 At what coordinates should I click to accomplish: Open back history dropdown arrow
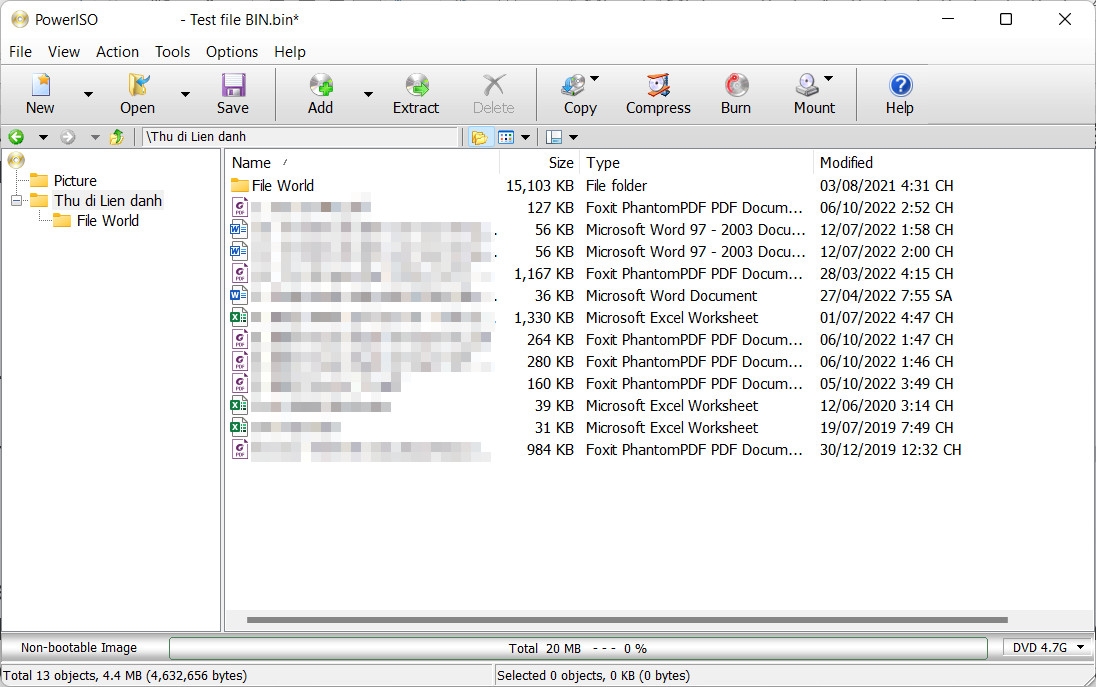point(43,137)
